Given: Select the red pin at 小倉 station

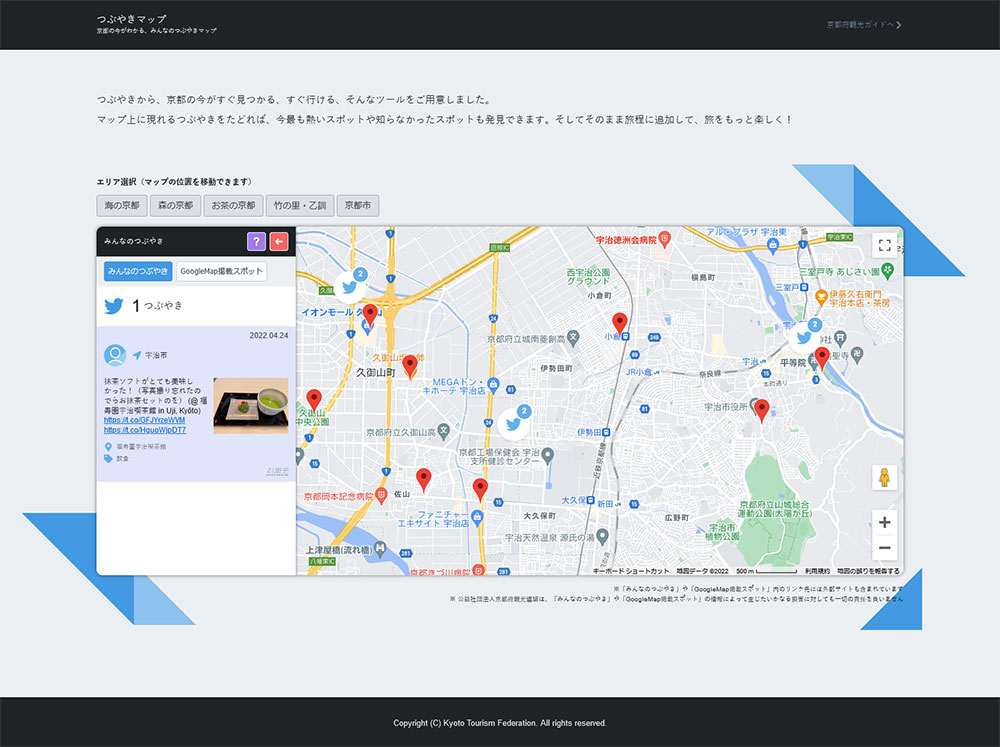Looking at the screenshot, I should coord(619,324).
